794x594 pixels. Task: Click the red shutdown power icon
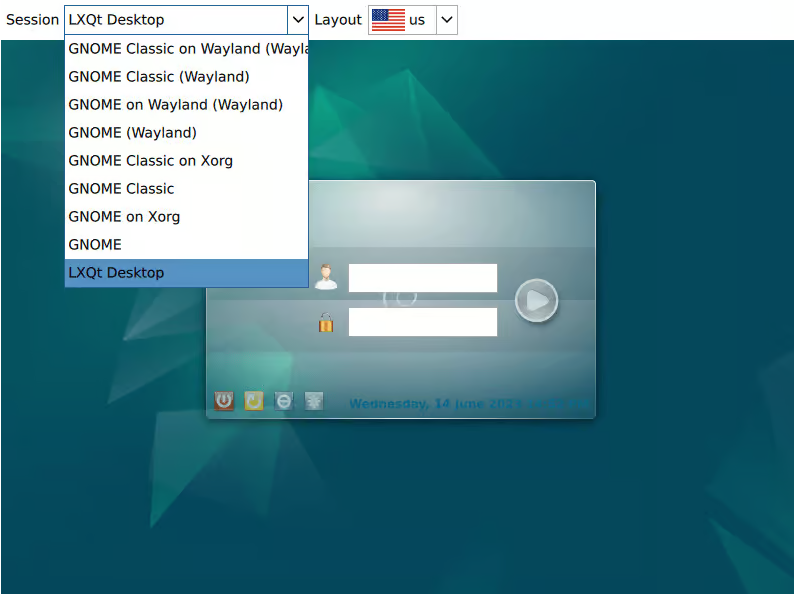(x=224, y=401)
